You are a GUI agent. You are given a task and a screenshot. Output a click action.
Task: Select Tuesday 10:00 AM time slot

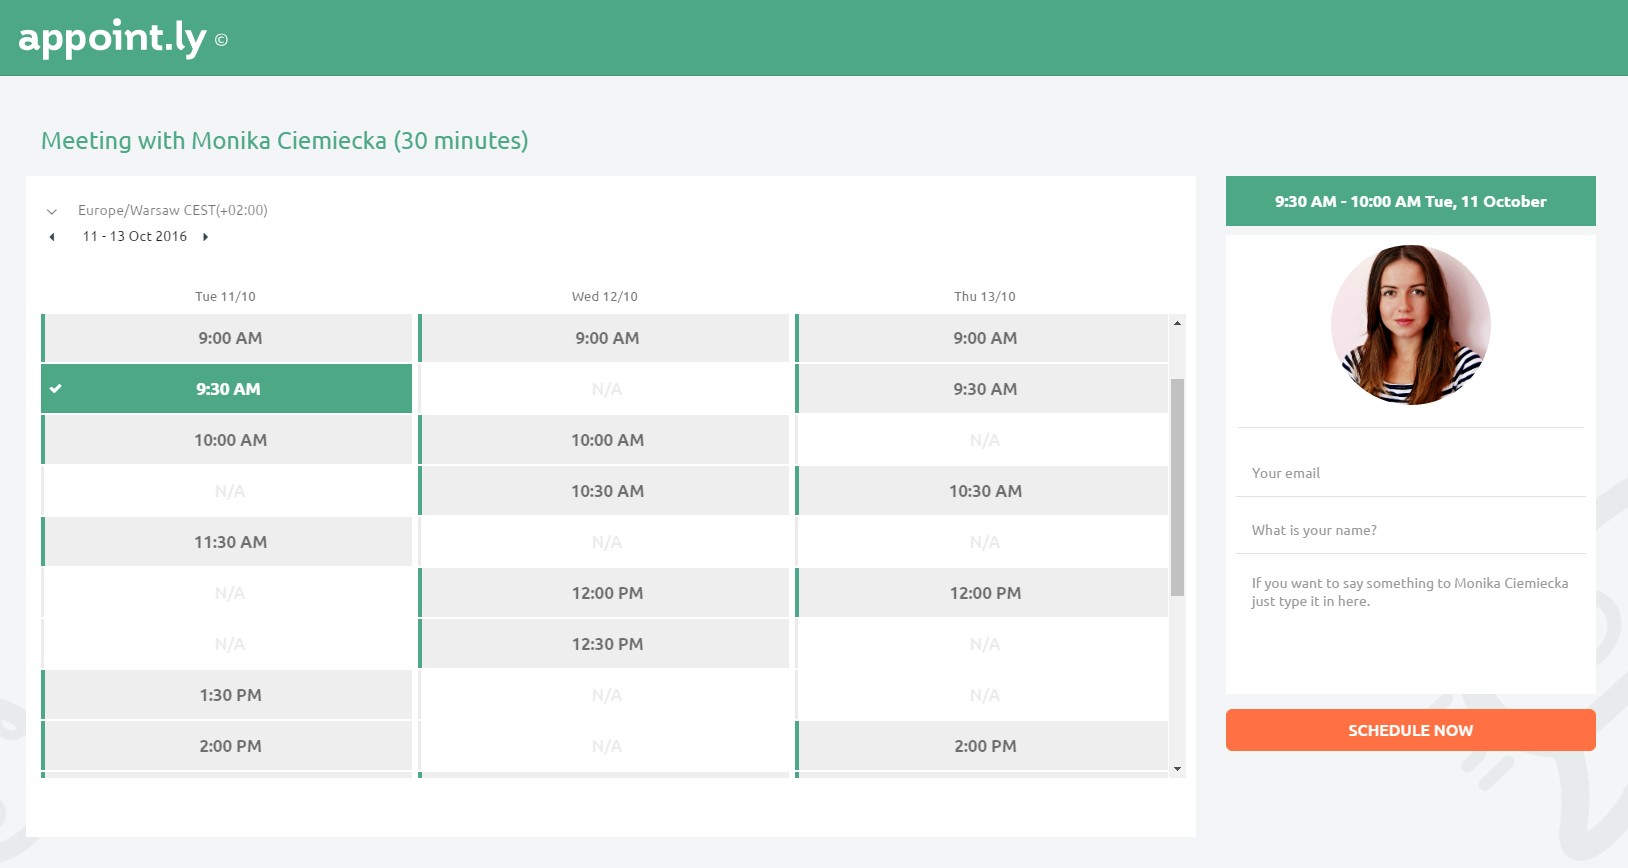coord(230,440)
